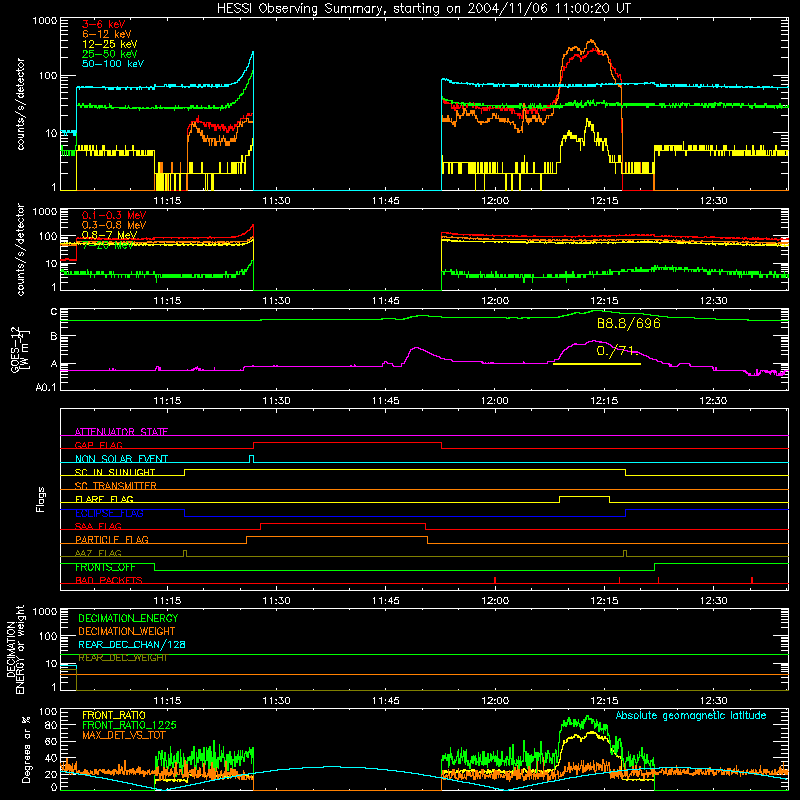This screenshot has height=800, width=800.
Task: Select the BAD_PACKETS flag label
Action: (x=109, y=580)
